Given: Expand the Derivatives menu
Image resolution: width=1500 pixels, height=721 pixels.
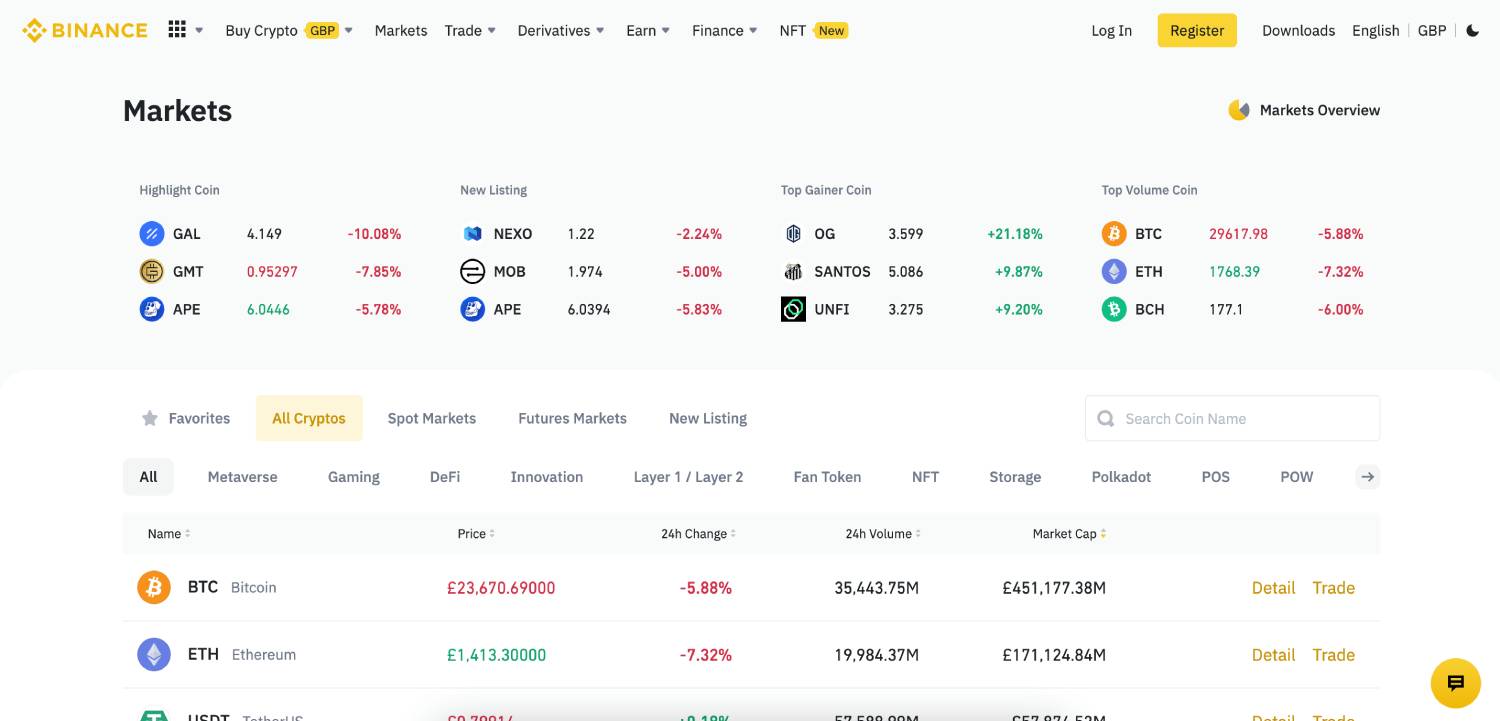Looking at the screenshot, I should tap(561, 30).
